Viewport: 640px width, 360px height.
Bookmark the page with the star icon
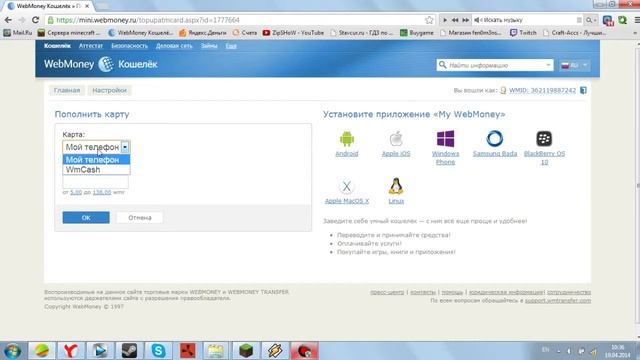pos(429,20)
